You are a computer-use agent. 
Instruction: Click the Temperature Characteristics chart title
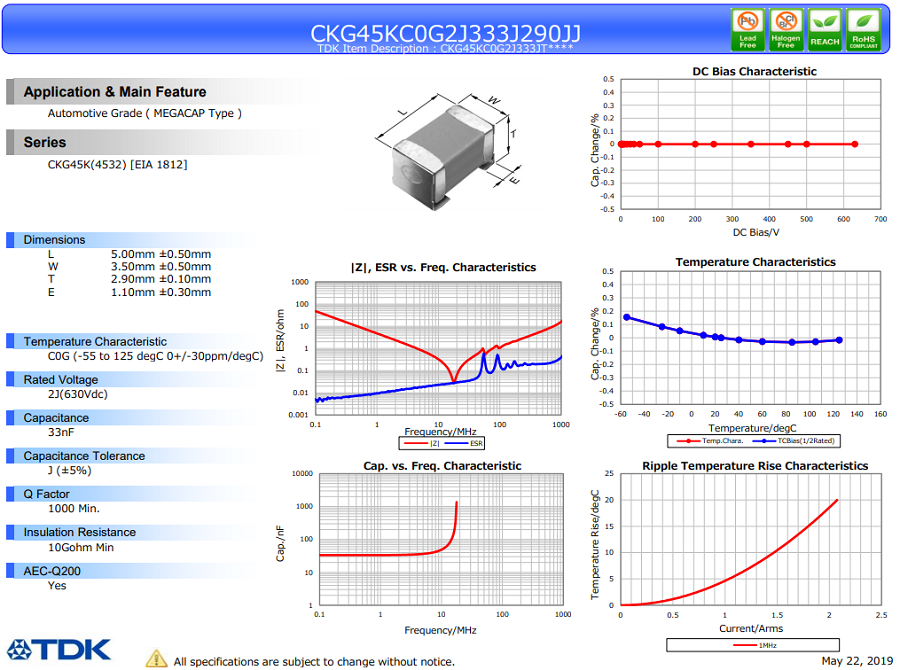coord(755,262)
